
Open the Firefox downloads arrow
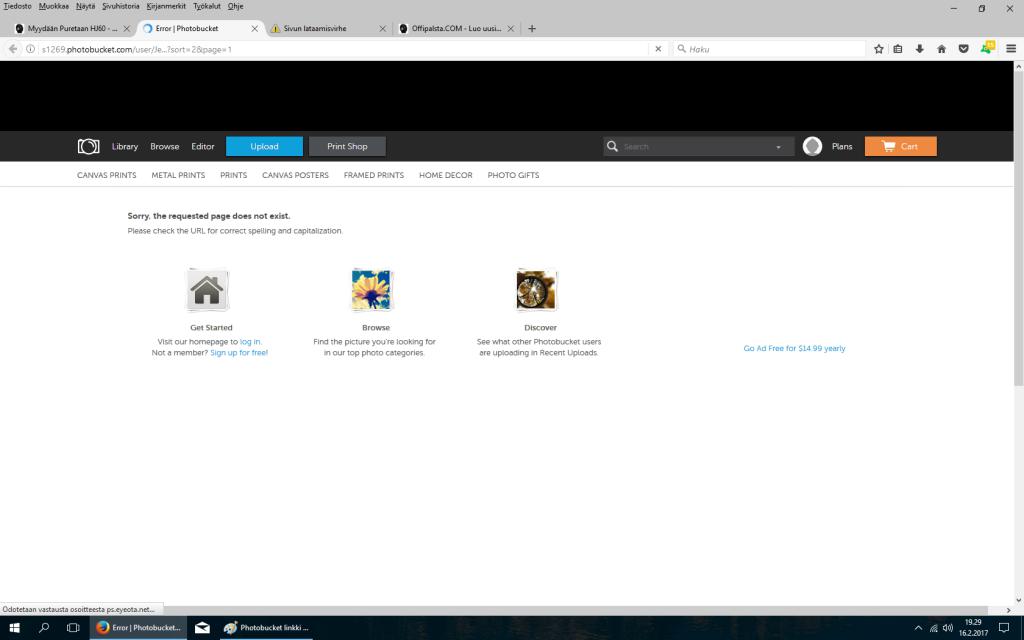(920, 48)
